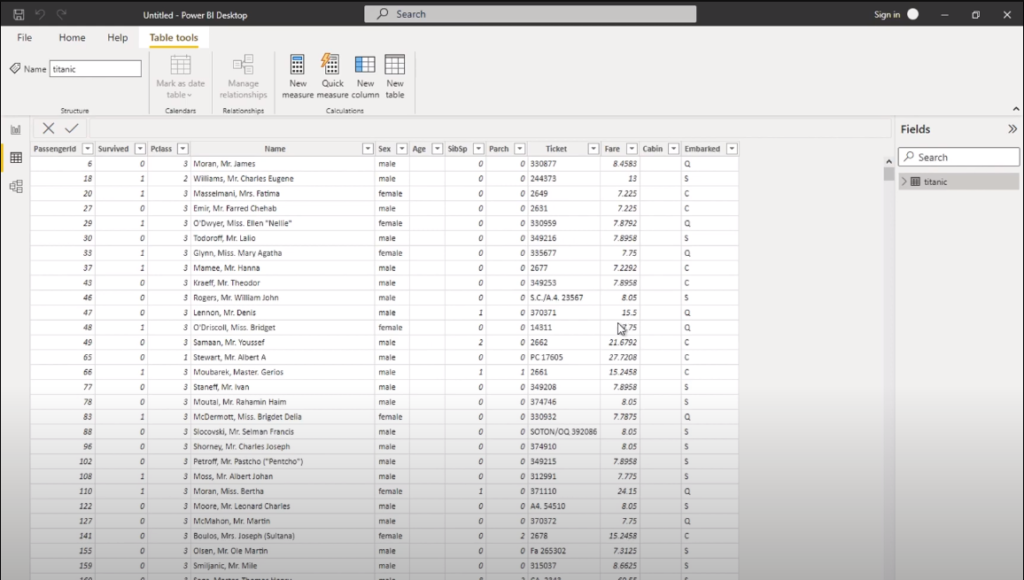Open the Model view
This screenshot has height=580, width=1024.
(x=15, y=186)
